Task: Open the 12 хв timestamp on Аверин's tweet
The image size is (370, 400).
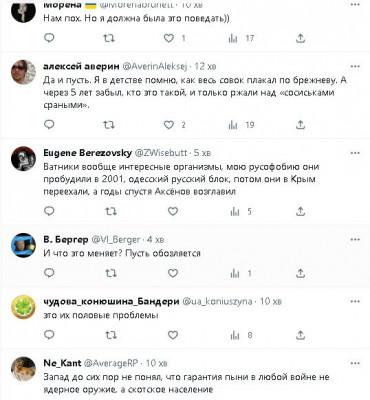Action: pyautogui.click(x=205, y=66)
